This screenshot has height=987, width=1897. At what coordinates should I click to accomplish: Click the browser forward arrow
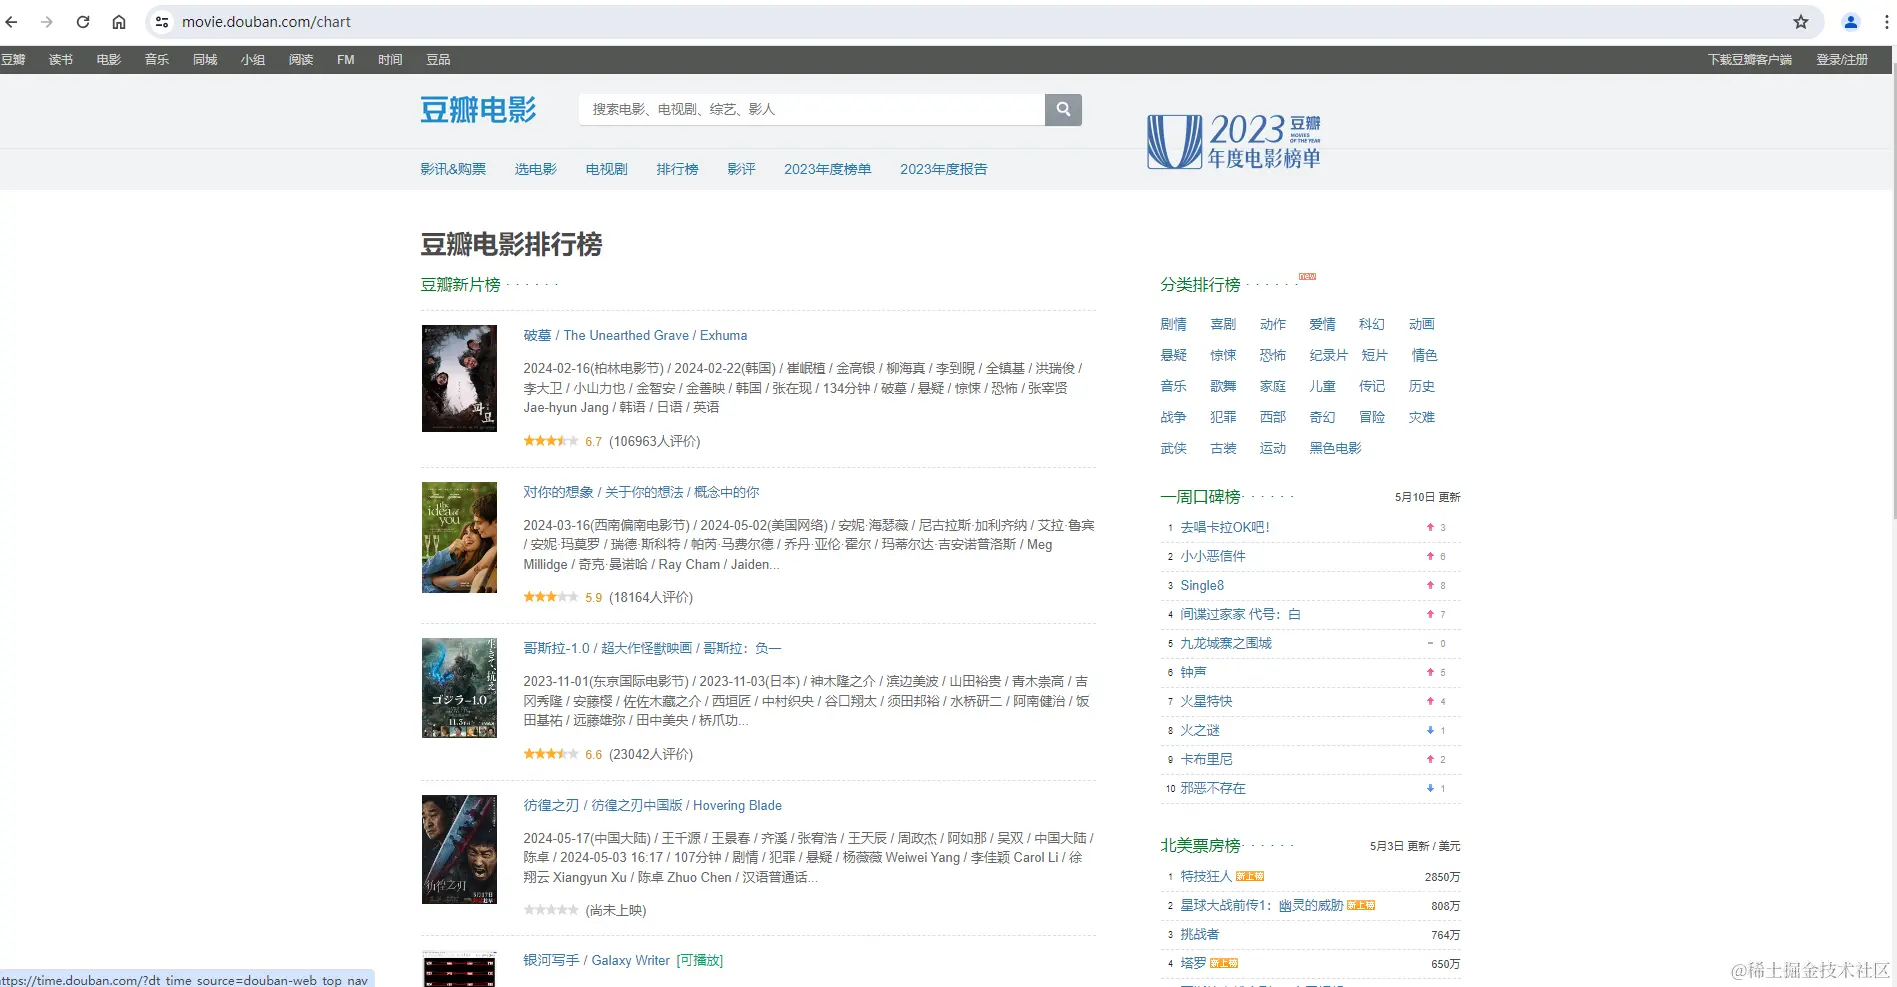pyautogui.click(x=47, y=22)
